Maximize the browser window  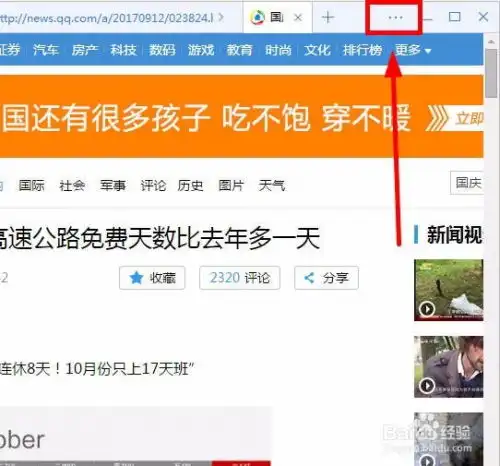(x=455, y=17)
